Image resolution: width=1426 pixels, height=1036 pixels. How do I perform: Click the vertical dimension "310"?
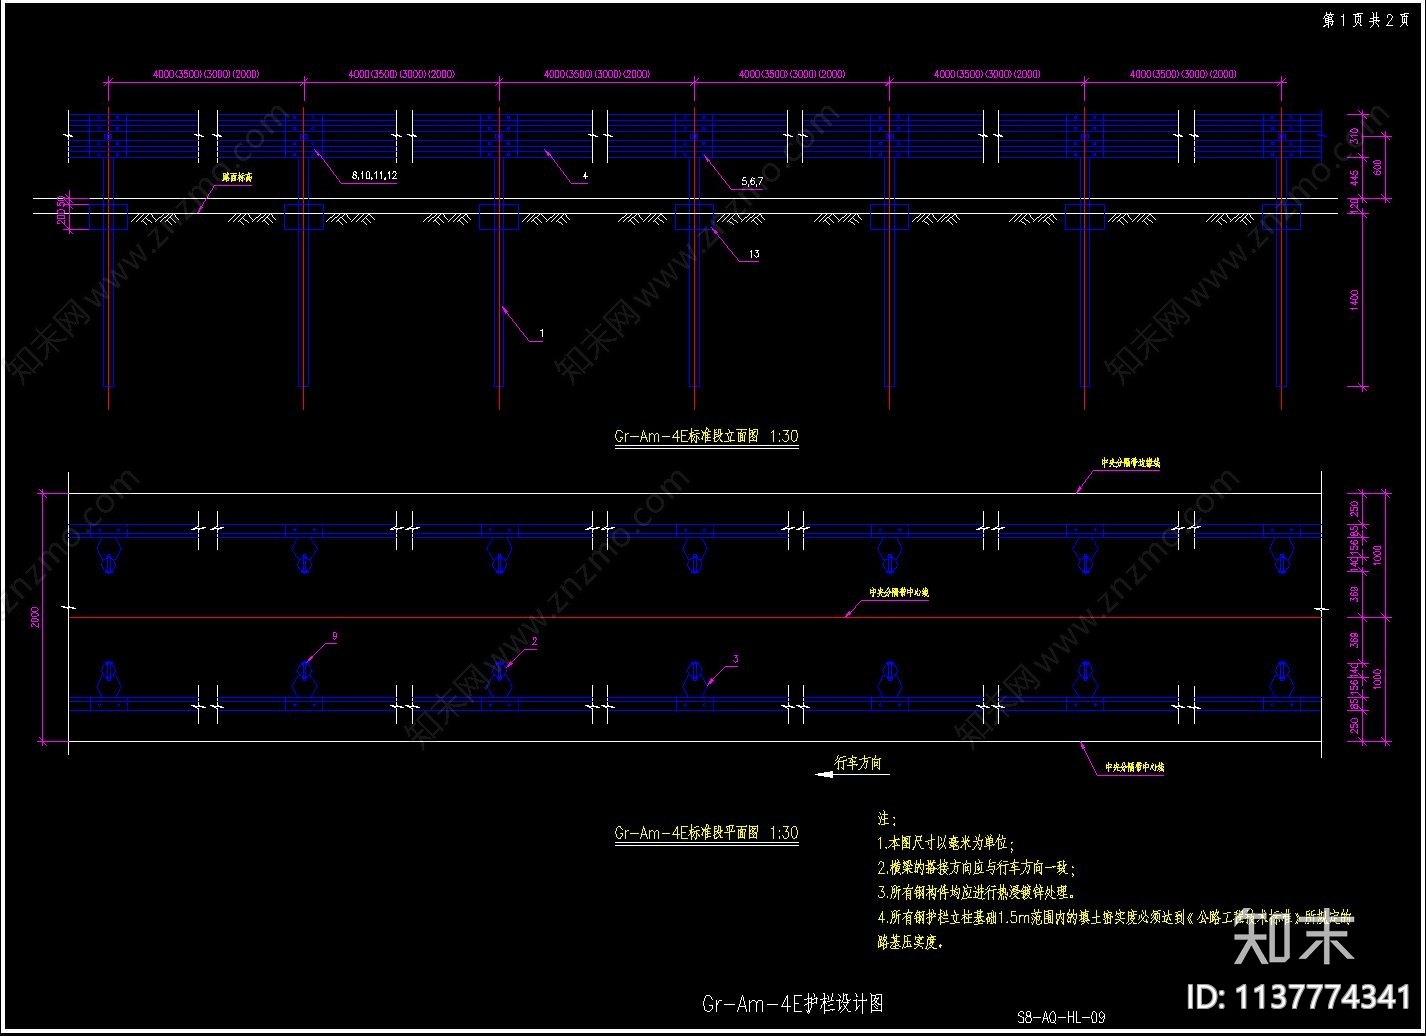pyautogui.click(x=1354, y=136)
